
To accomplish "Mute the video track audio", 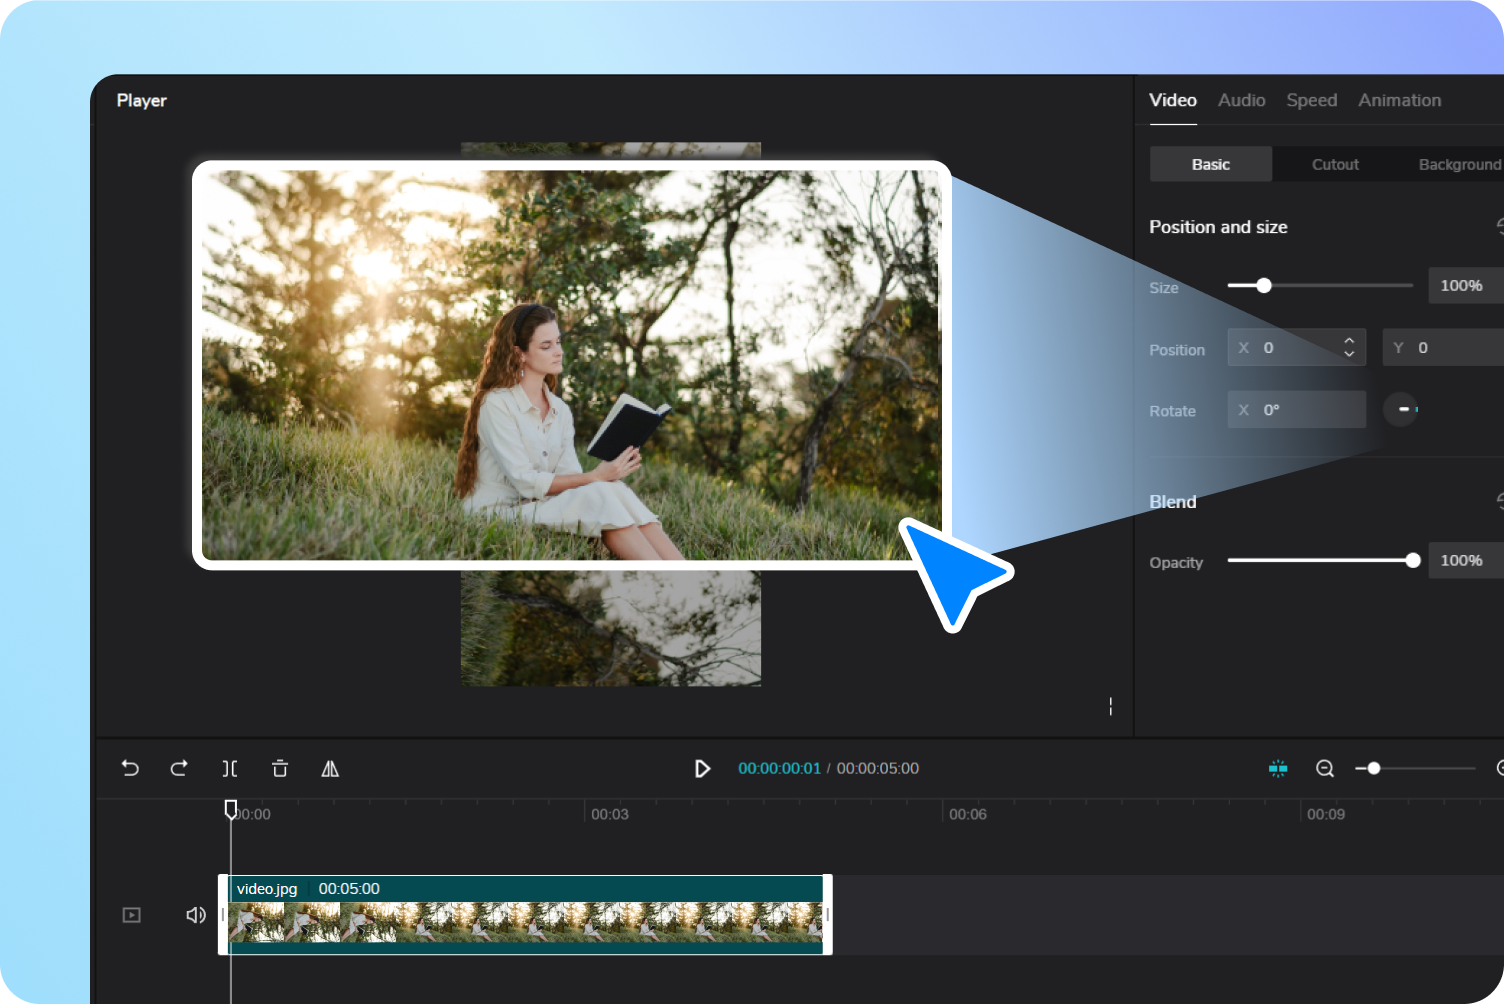I will [x=196, y=914].
